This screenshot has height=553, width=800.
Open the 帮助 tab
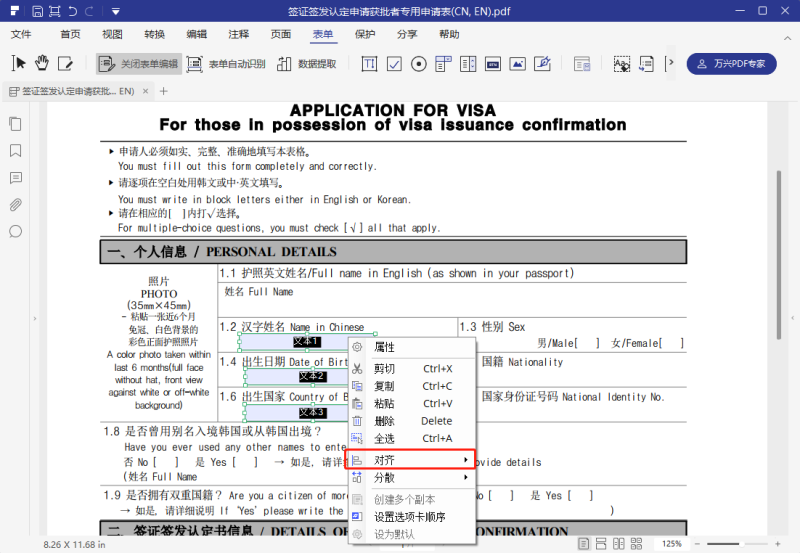(449, 34)
